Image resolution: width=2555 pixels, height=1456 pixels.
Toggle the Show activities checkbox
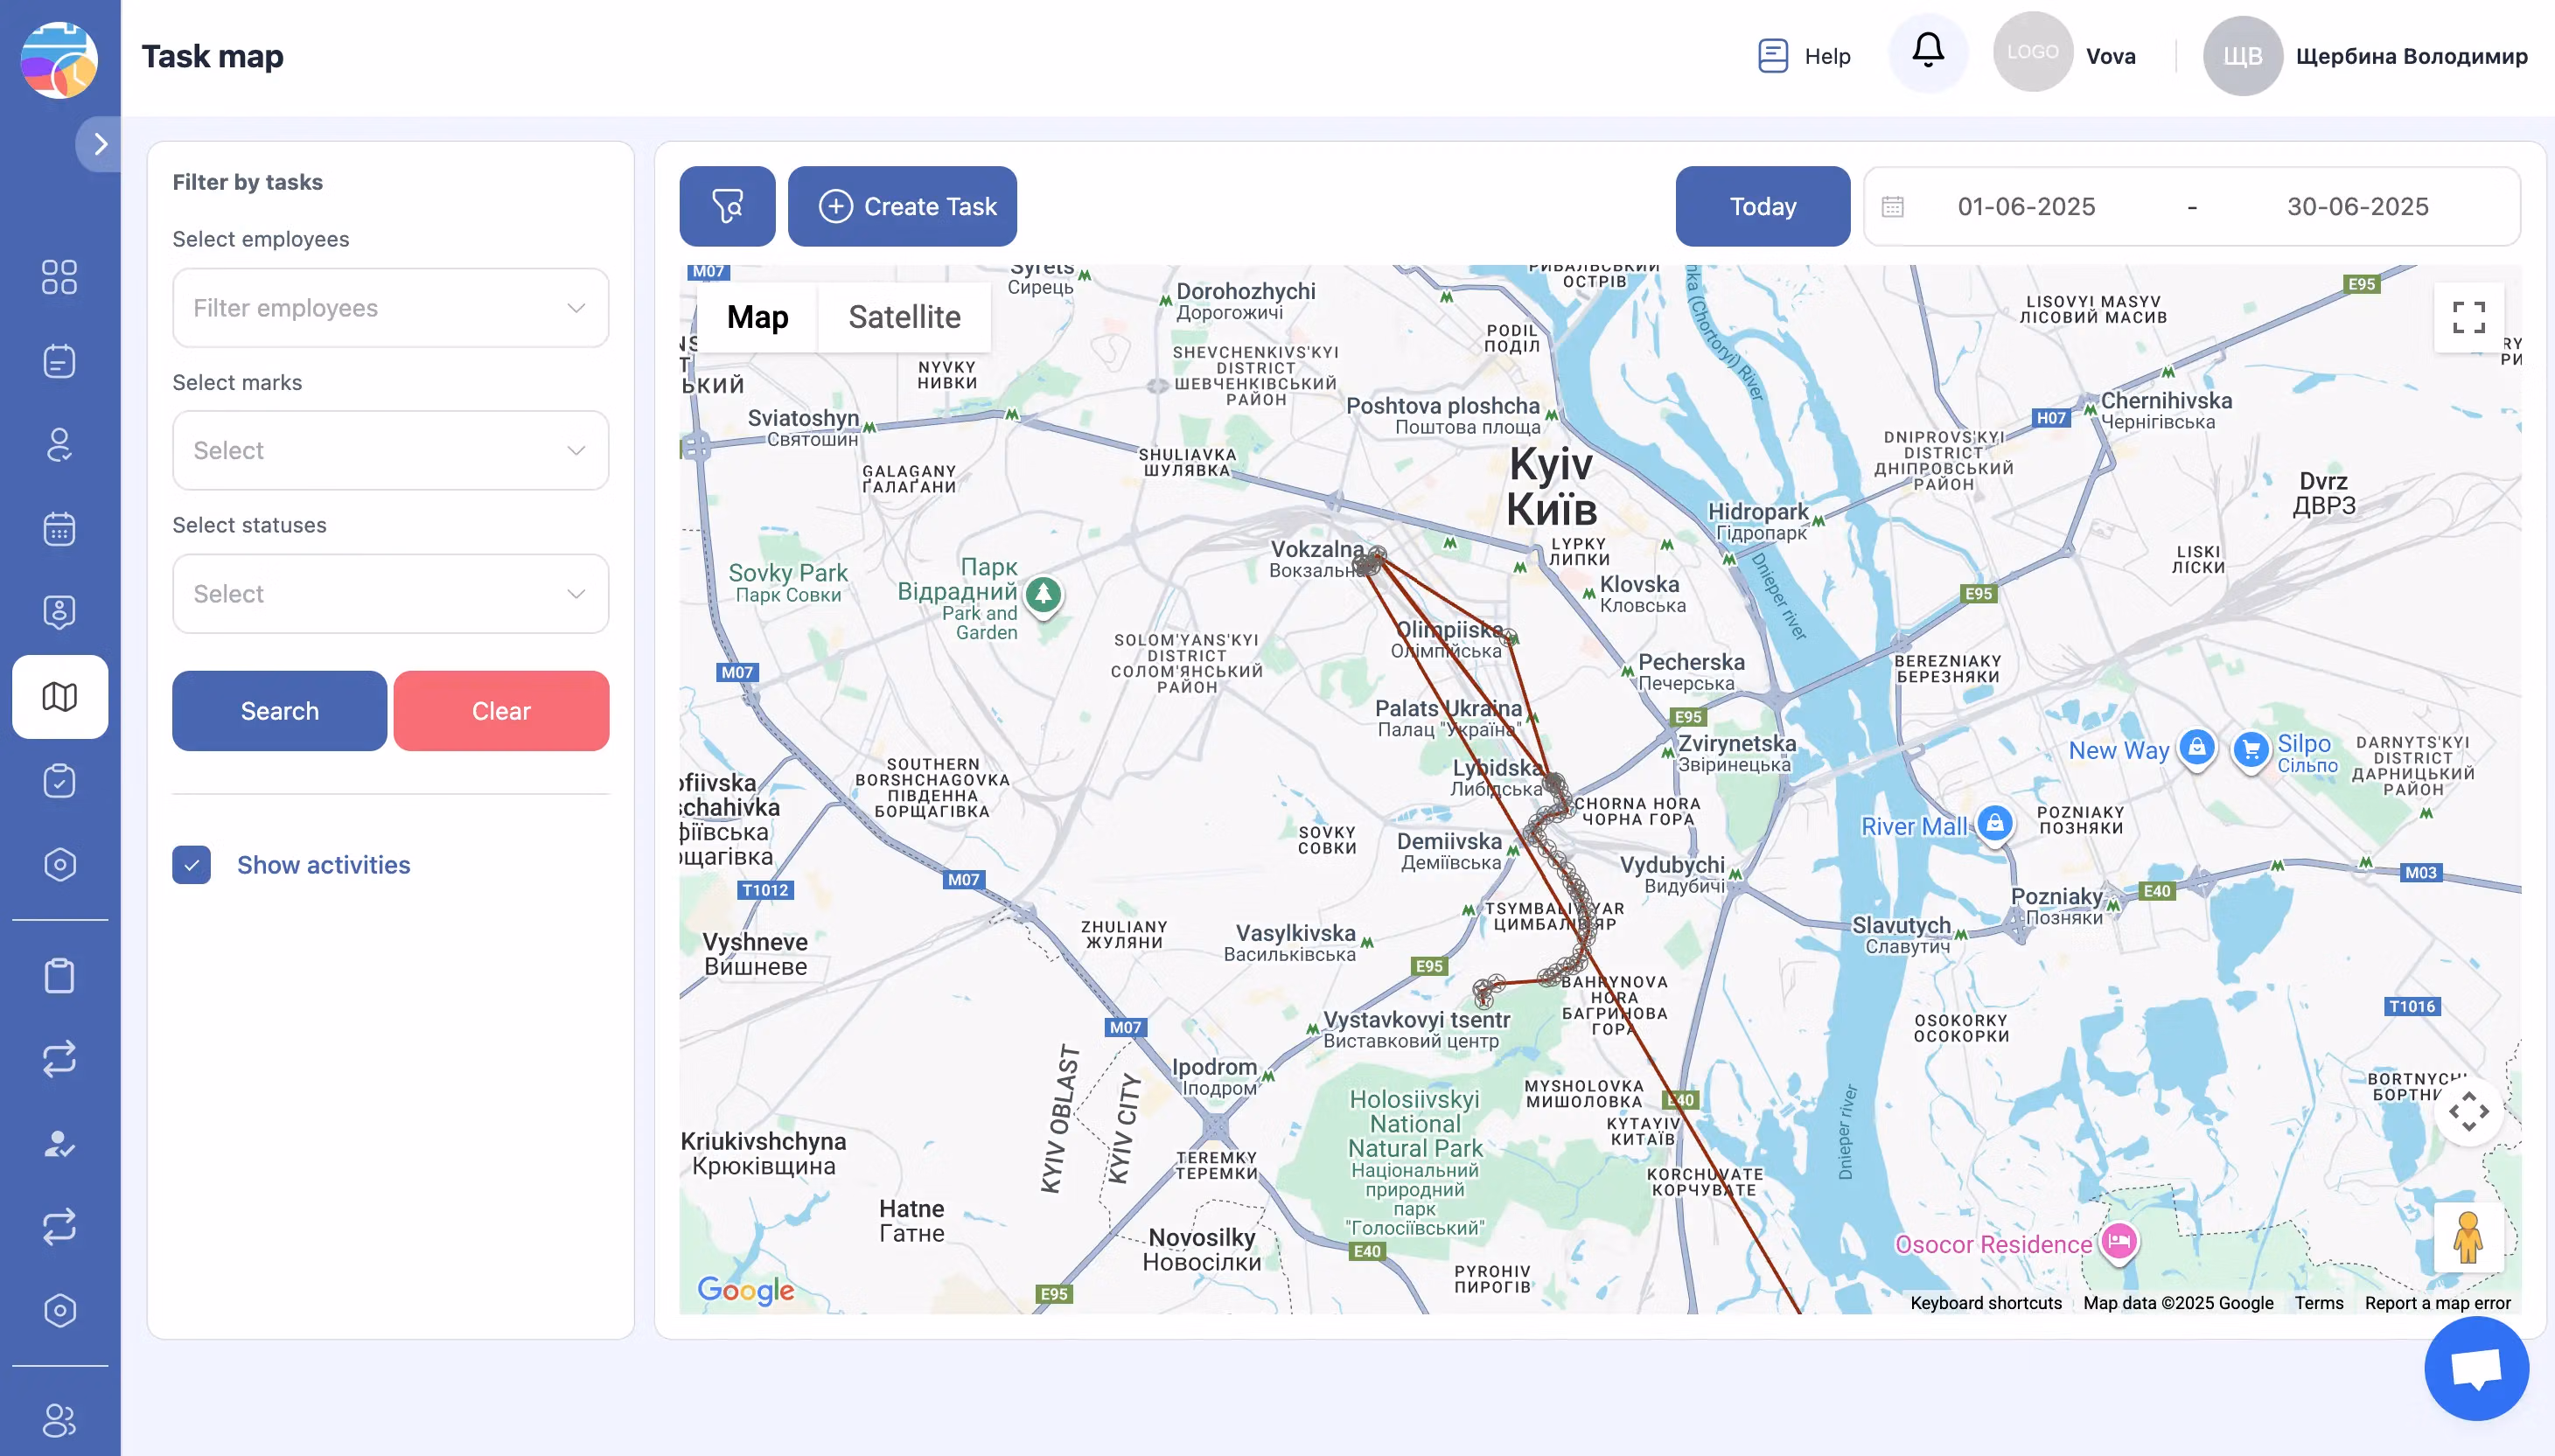pyautogui.click(x=192, y=864)
